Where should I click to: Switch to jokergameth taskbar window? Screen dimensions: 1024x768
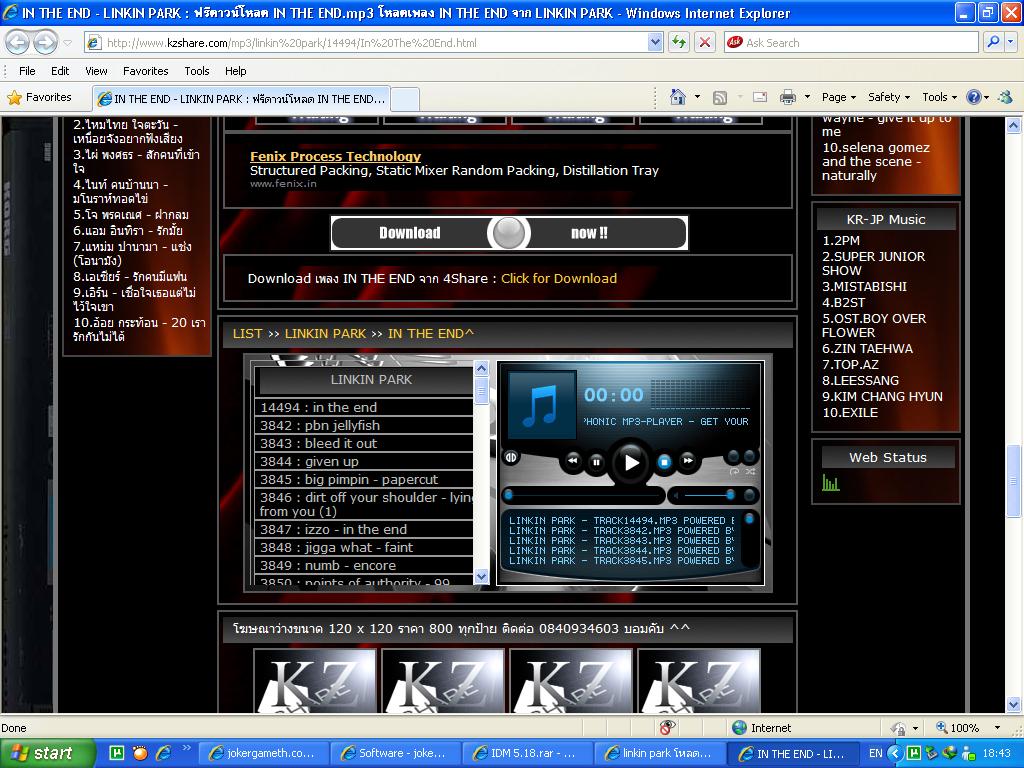[263, 753]
